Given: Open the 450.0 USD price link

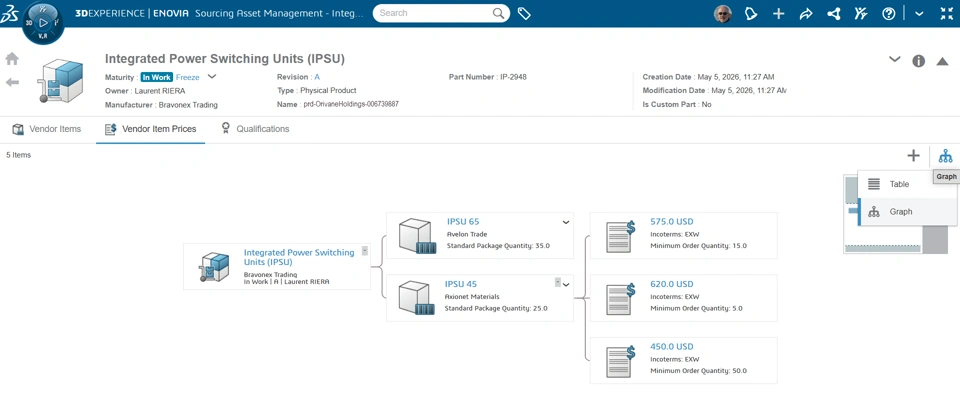Looking at the screenshot, I should click(672, 346).
